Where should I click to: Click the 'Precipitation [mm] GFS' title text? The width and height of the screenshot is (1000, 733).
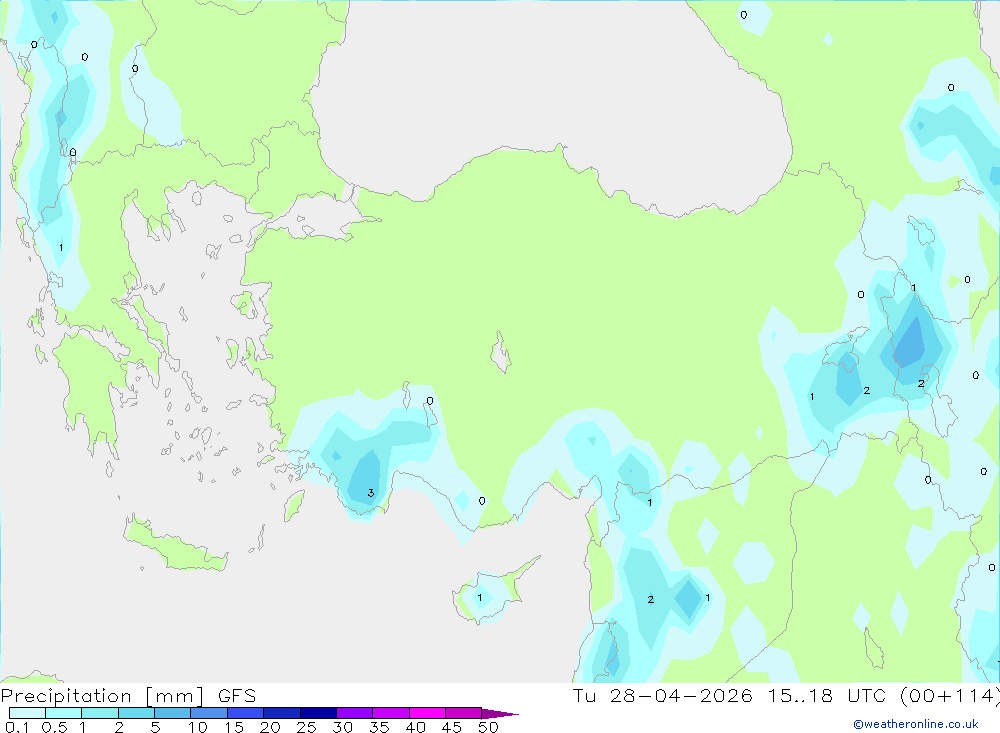128,696
